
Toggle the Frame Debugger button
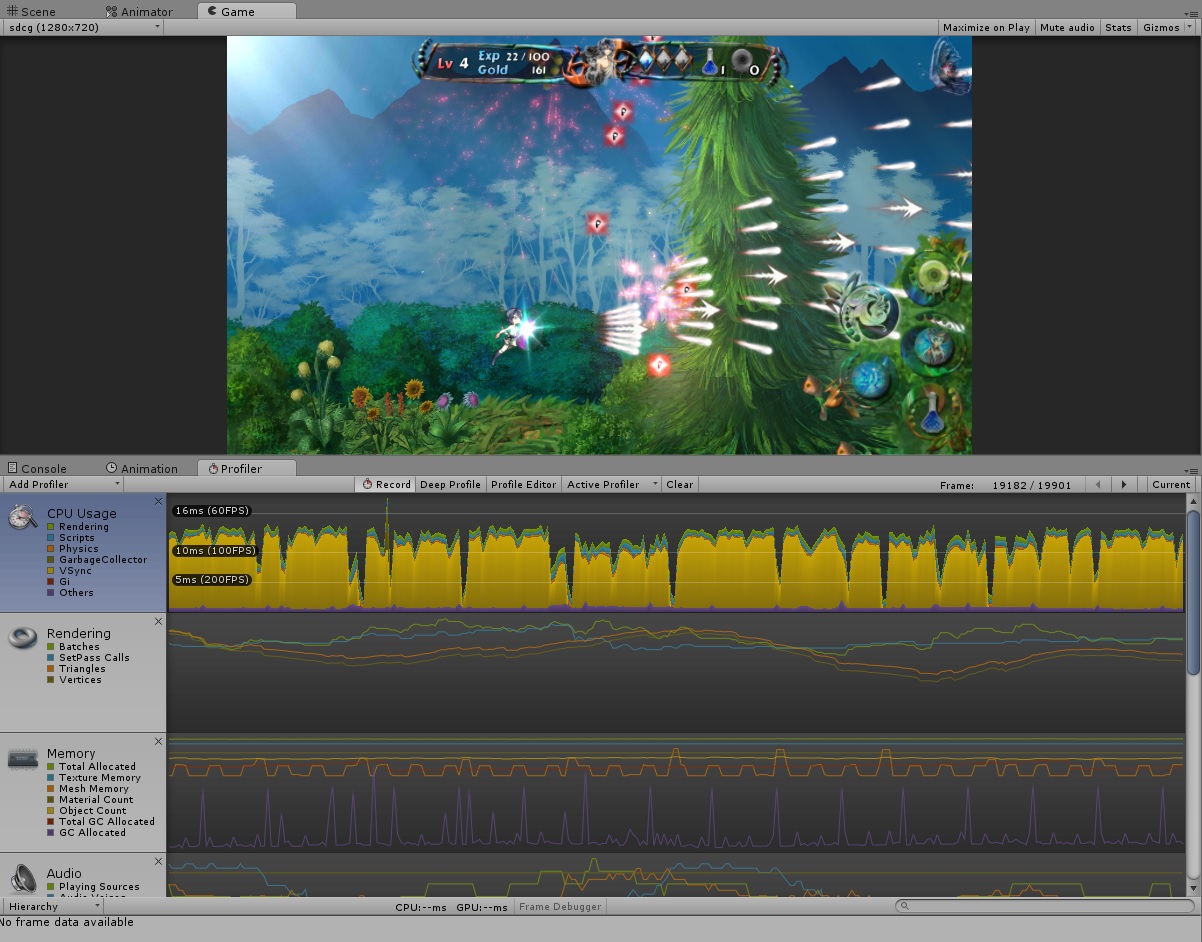(x=560, y=907)
